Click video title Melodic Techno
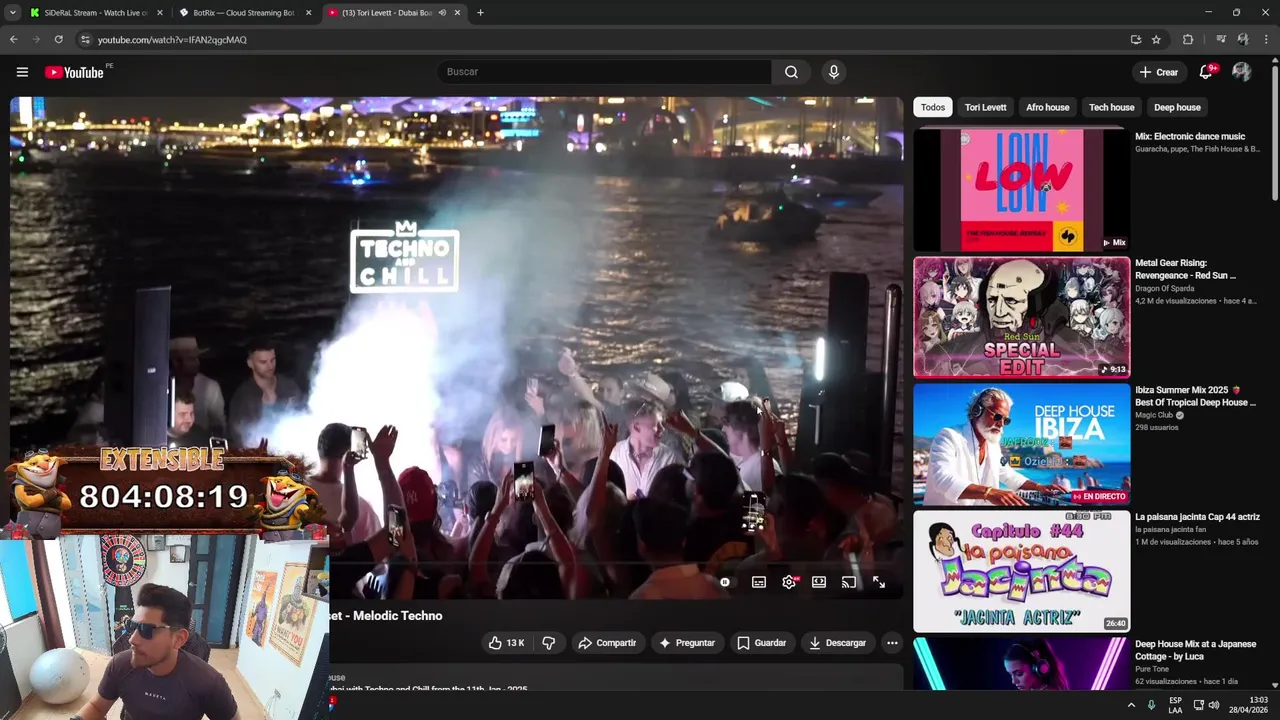The height and width of the screenshot is (720, 1280). click(x=386, y=616)
